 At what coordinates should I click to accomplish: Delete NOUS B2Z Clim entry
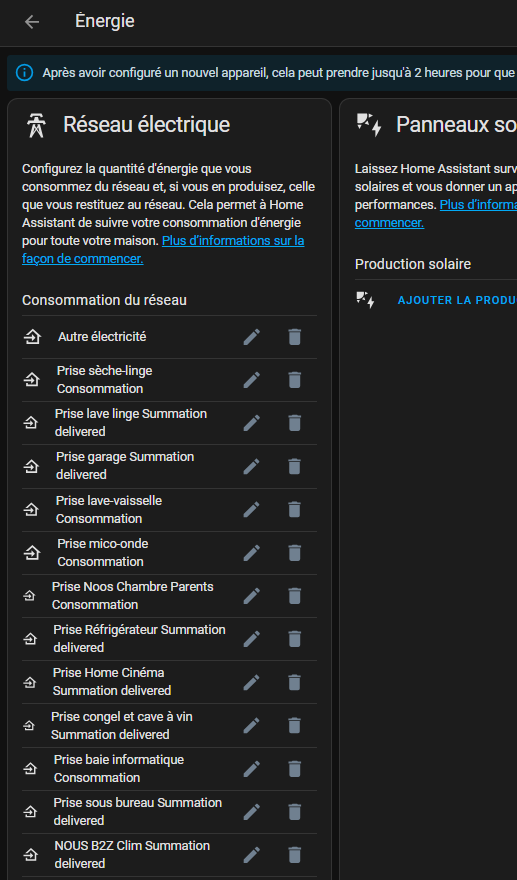295,855
